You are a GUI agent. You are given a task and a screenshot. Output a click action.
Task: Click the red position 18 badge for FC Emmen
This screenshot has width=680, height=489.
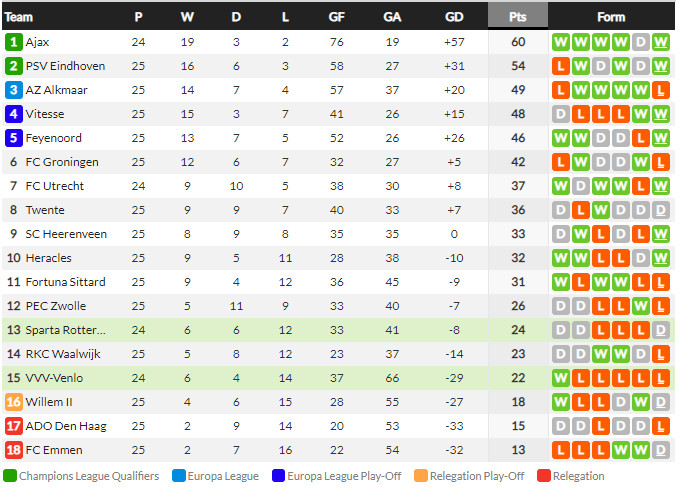click(x=14, y=450)
